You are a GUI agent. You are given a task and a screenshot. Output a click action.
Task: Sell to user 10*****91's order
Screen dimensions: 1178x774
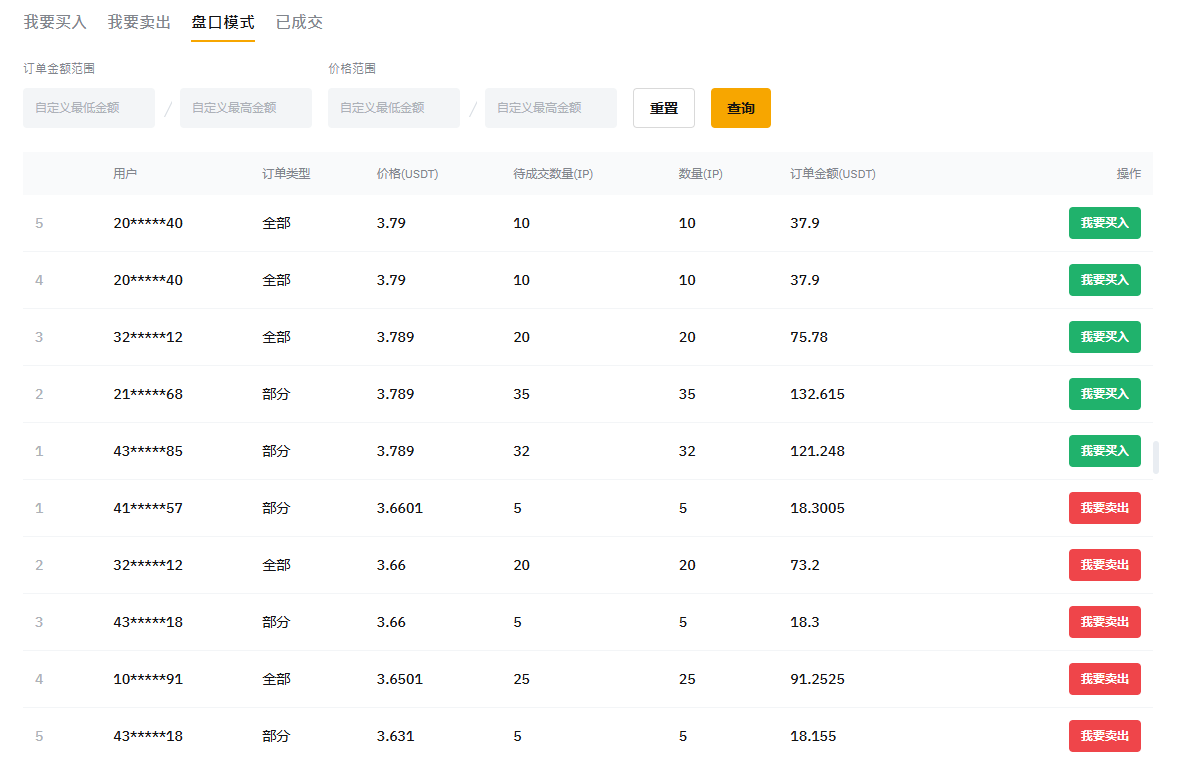click(1104, 679)
